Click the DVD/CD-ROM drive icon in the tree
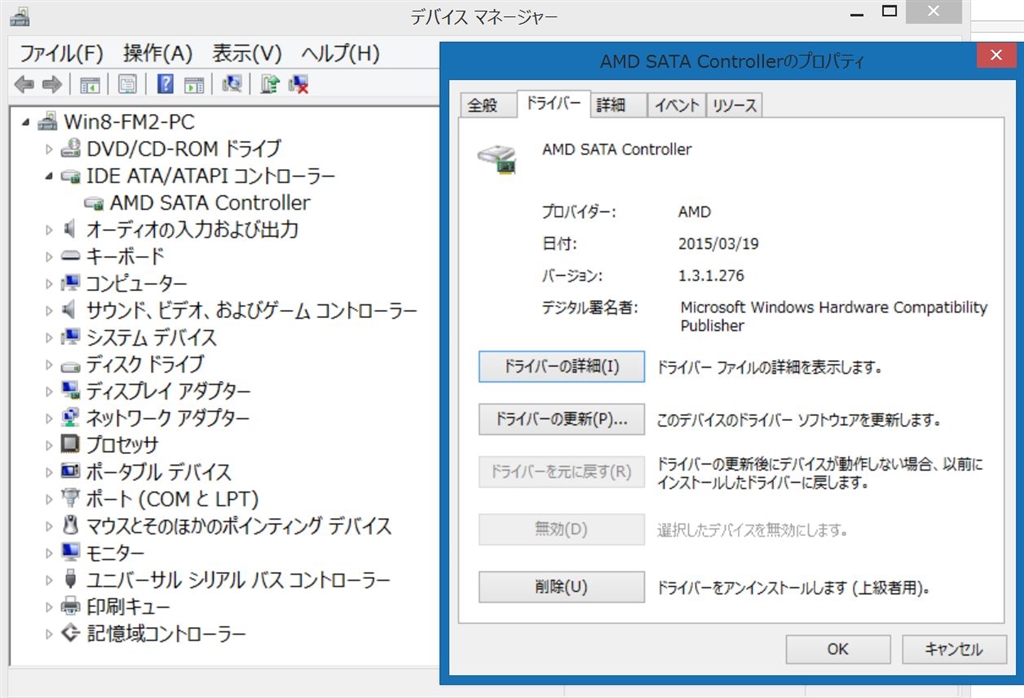 [71, 148]
